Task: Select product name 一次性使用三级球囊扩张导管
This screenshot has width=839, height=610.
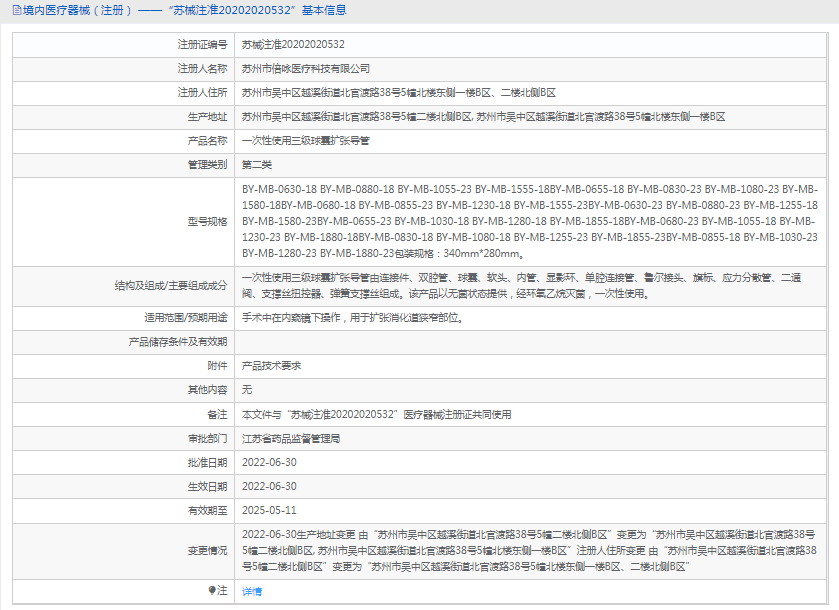Action: (x=306, y=141)
